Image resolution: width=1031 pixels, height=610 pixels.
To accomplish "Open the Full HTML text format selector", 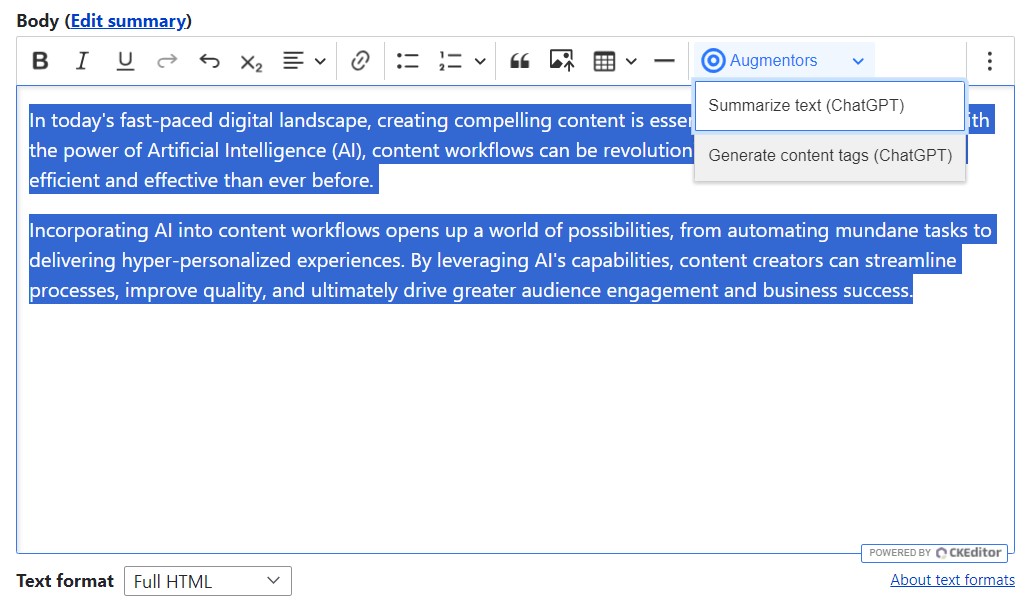I will [x=207, y=581].
